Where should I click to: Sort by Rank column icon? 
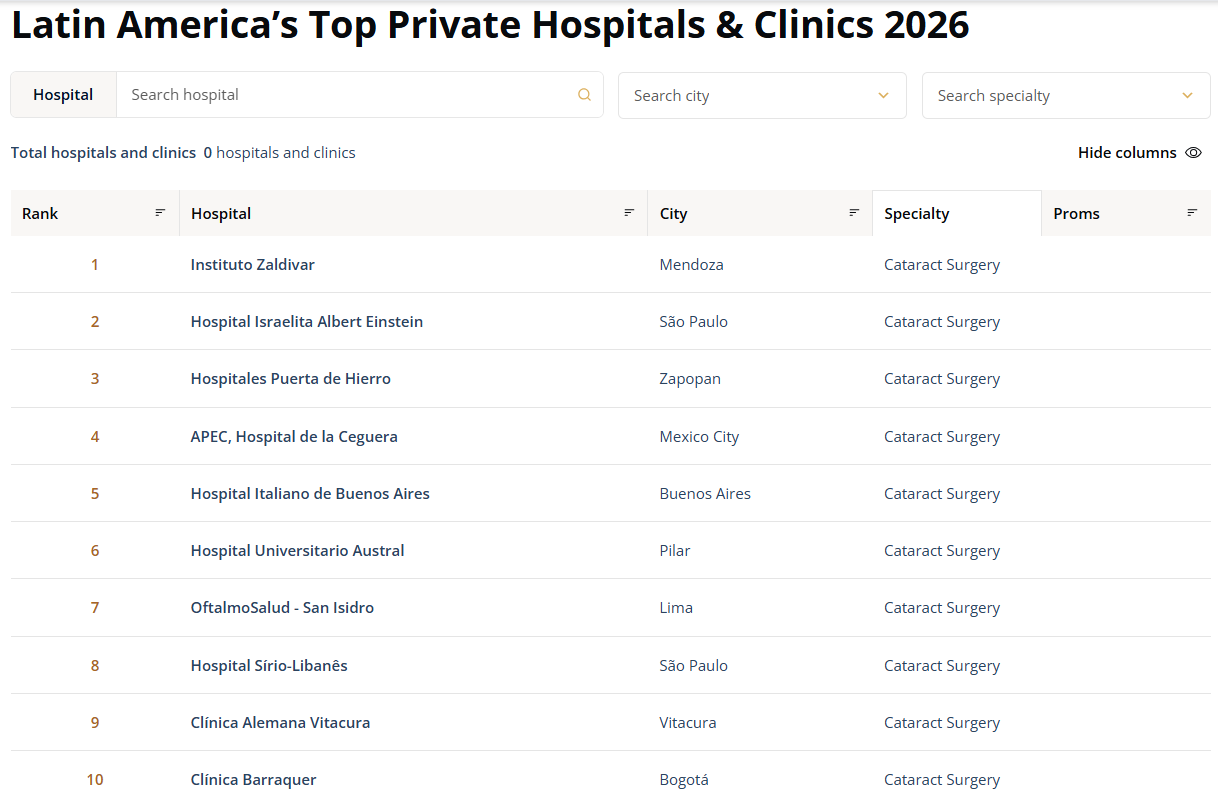click(x=160, y=213)
